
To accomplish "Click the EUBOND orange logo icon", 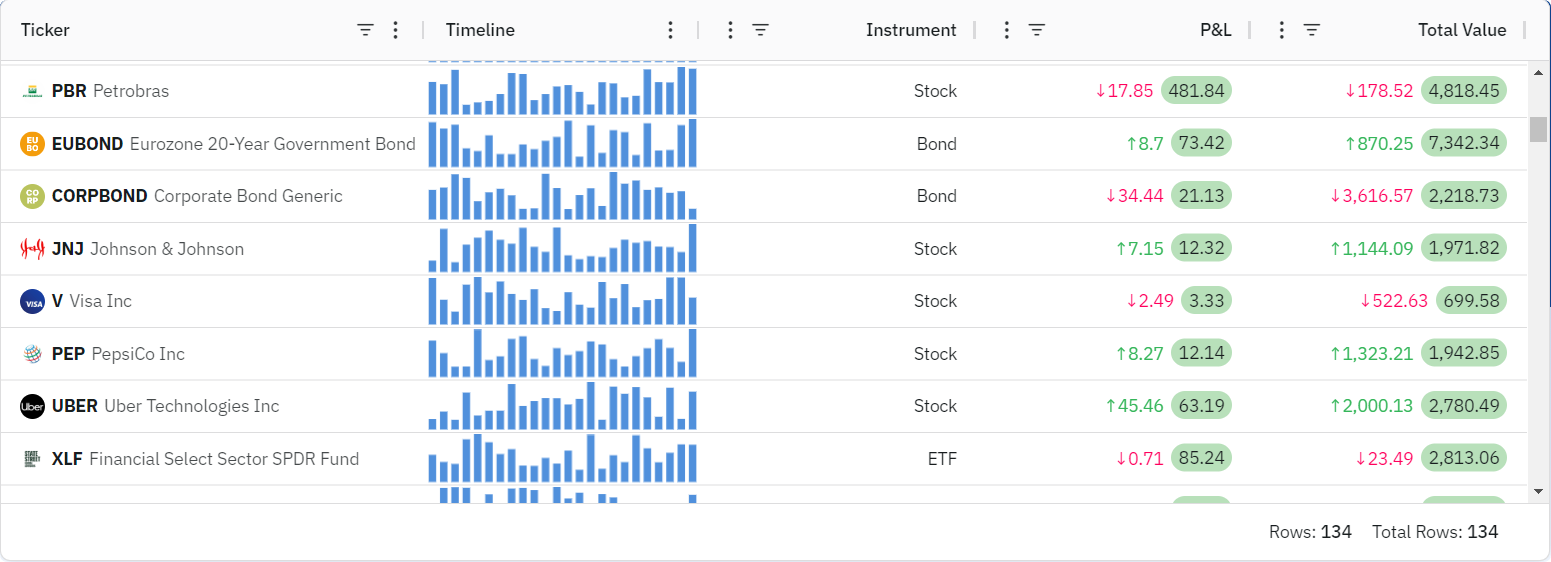I will (33, 144).
